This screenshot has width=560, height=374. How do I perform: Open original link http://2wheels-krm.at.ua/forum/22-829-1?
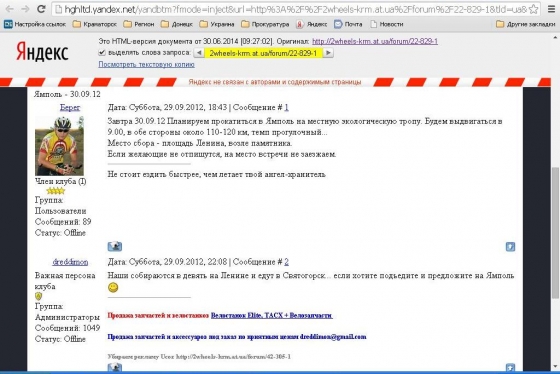(375, 41)
